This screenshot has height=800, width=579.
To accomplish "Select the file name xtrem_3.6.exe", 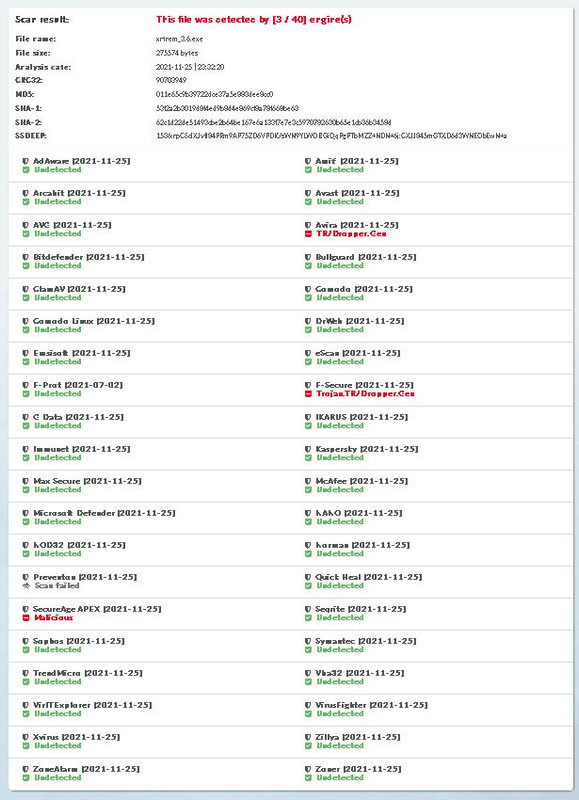I will click(180, 39).
